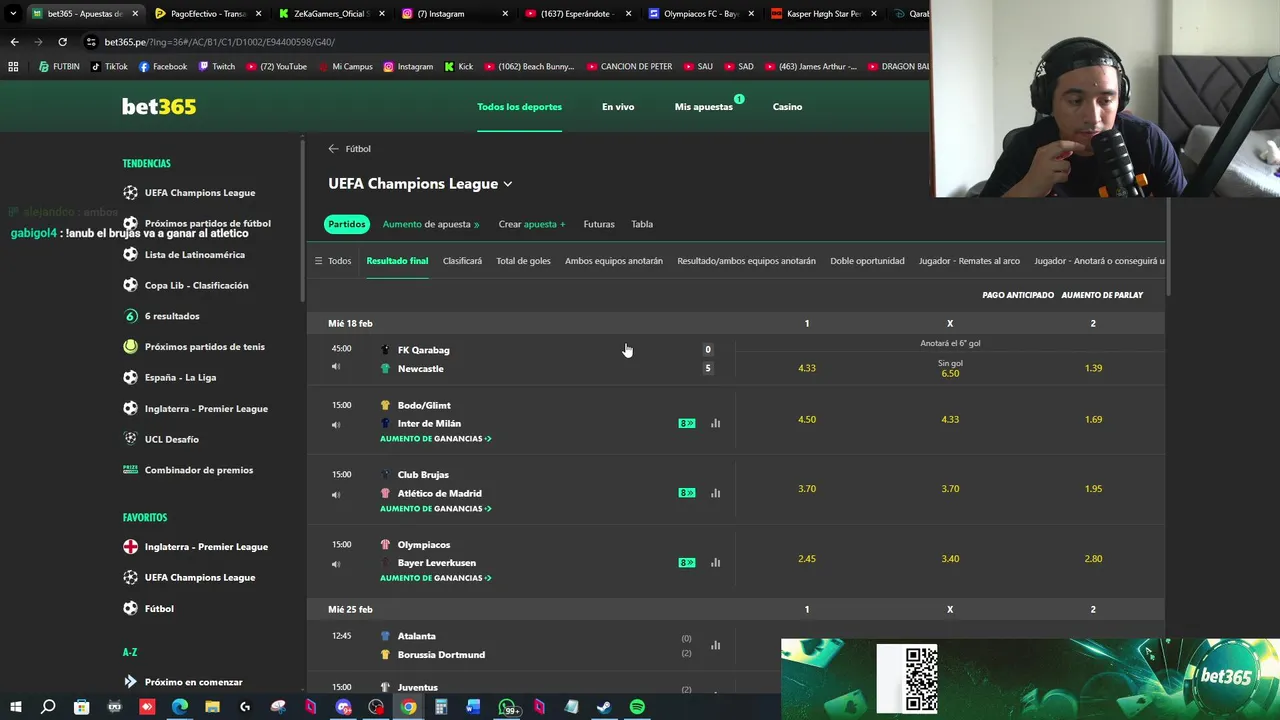Open stats chart for Olympiacos match
This screenshot has height=720, width=1280.
coord(715,563)
